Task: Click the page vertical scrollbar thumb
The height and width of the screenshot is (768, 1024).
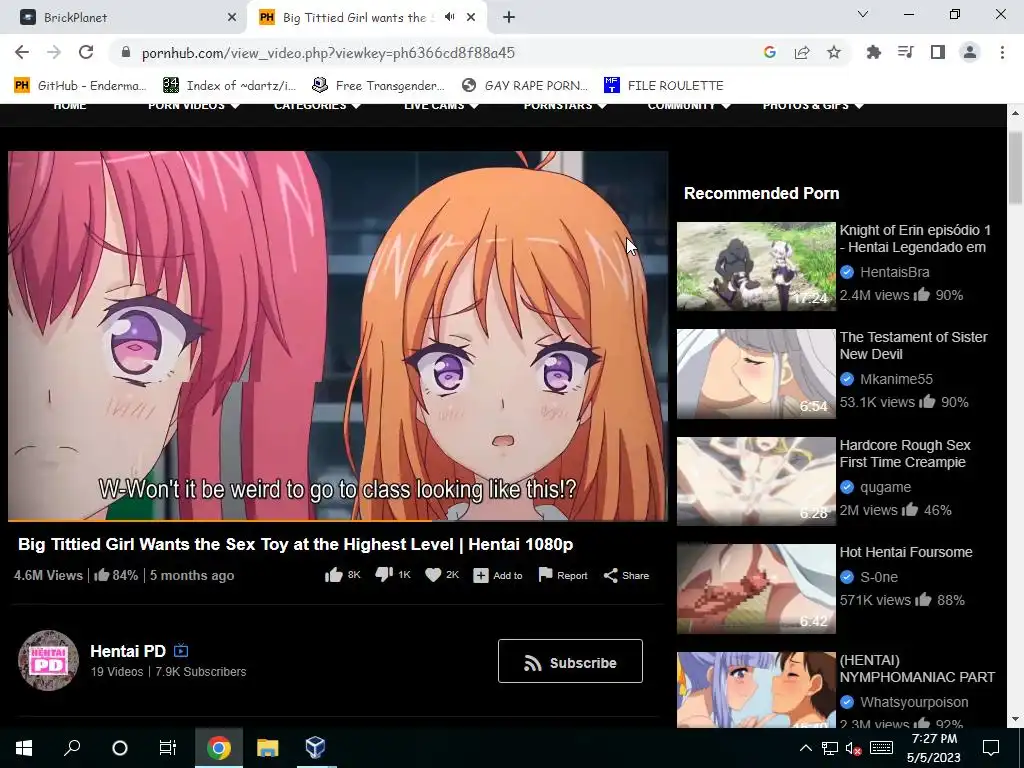Action: click(x=1016, y=168)
